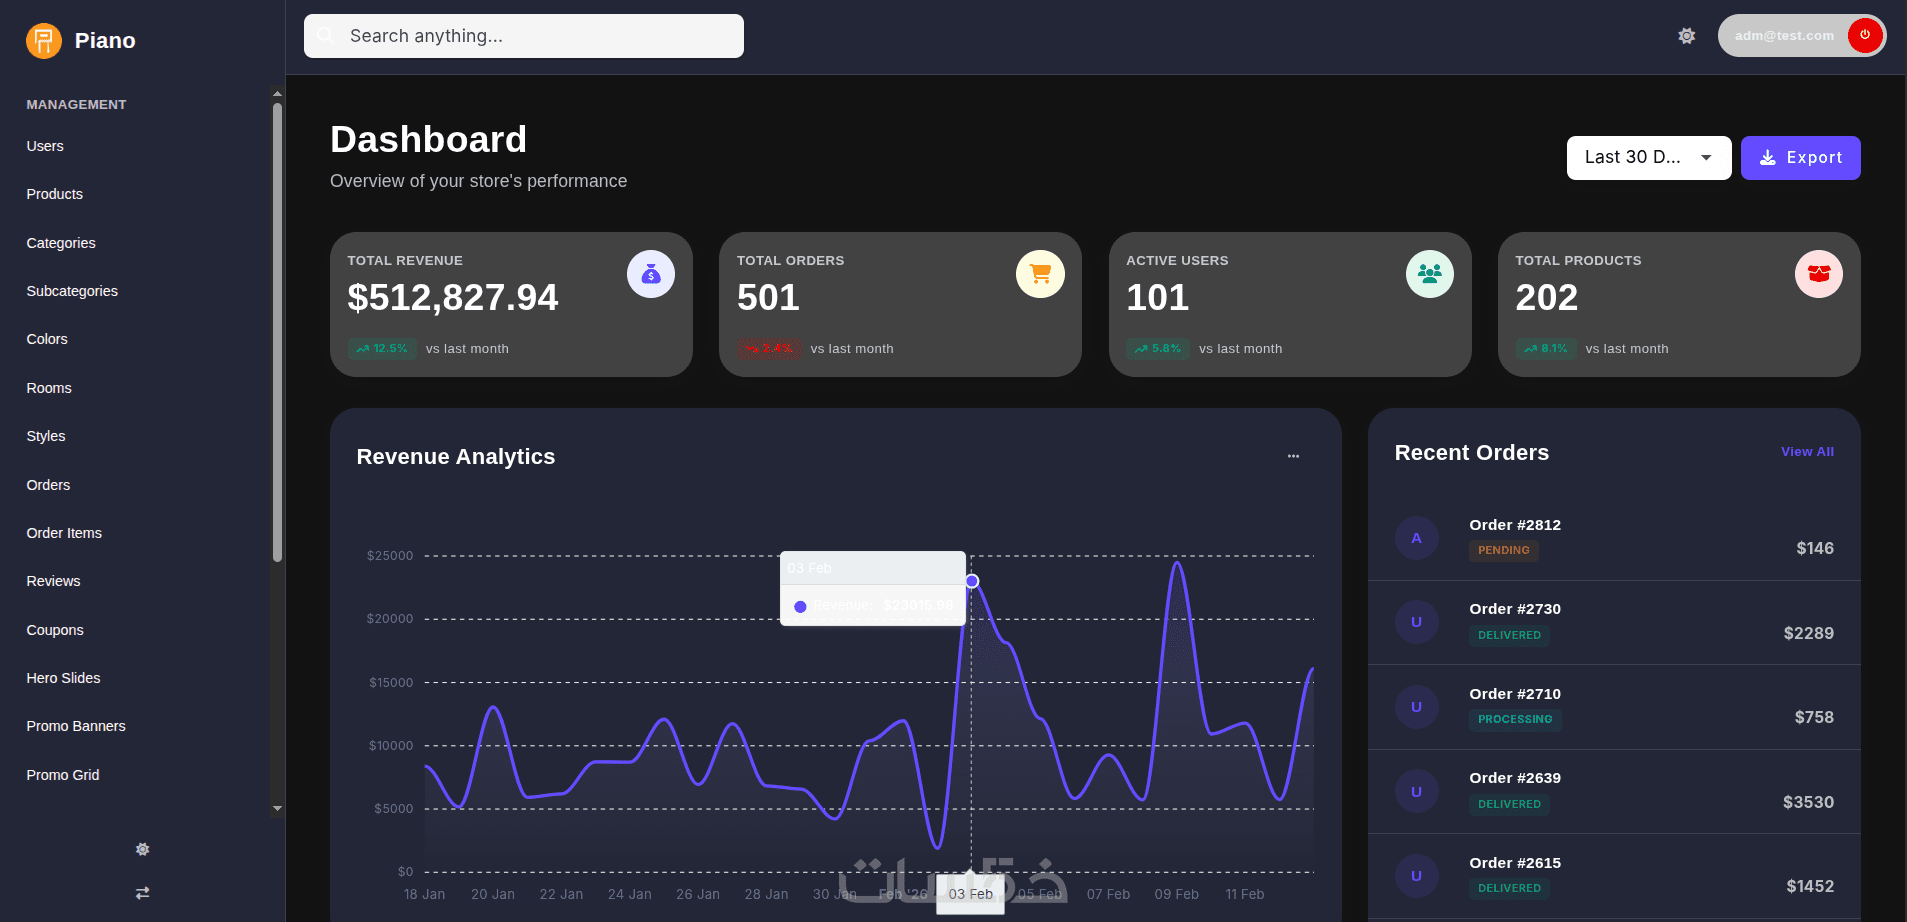Click the search magnifier icon
This screenshot has width=1907, height=922.
(x=325, y=36)
